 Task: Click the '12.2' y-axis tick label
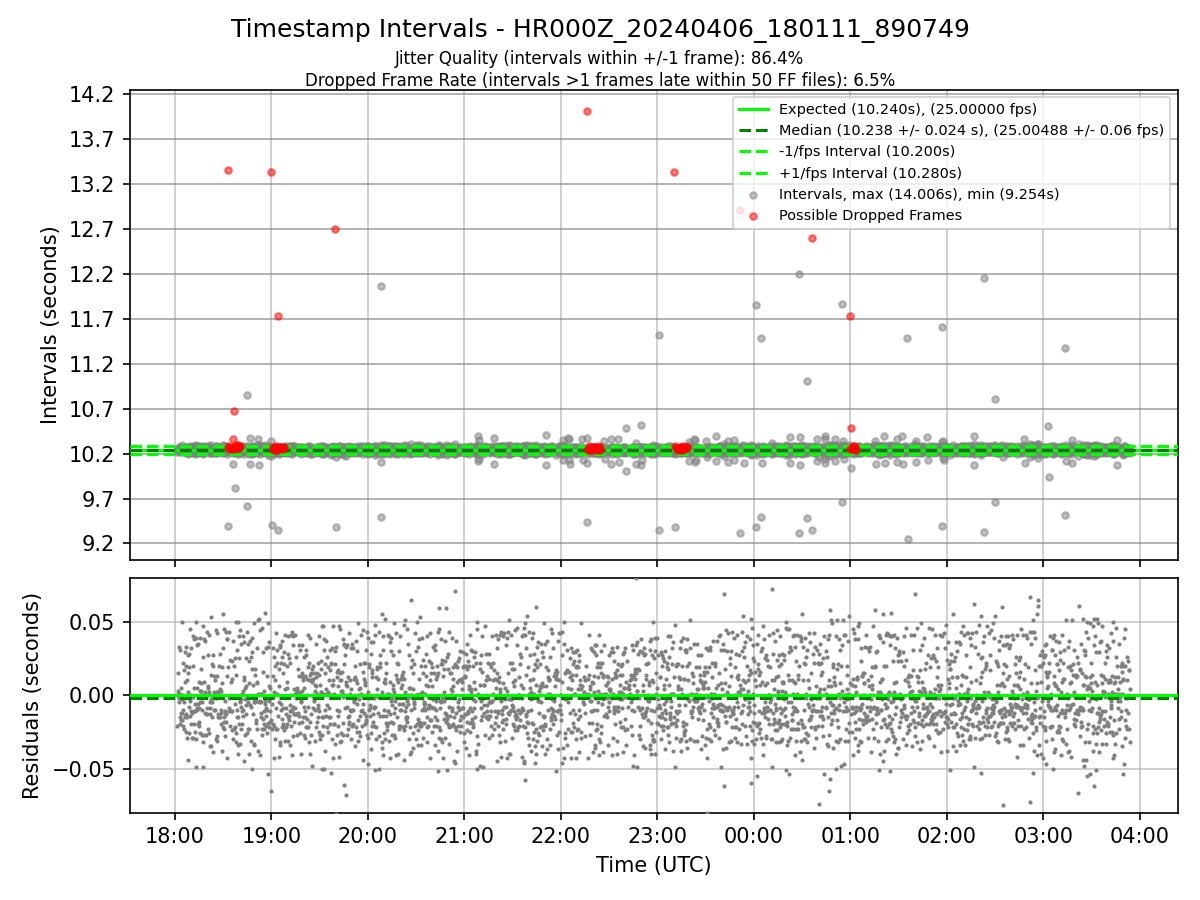[x=94, y=274]
